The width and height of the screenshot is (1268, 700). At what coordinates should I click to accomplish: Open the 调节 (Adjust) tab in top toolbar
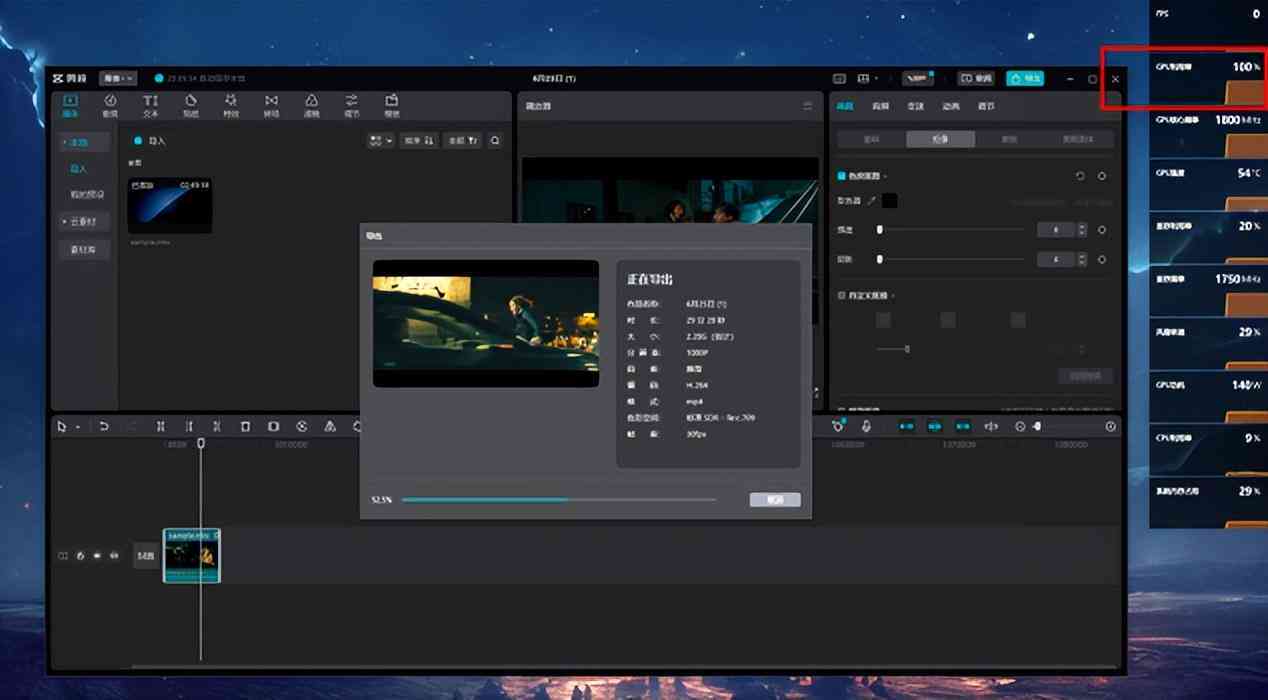click(351, 106)
